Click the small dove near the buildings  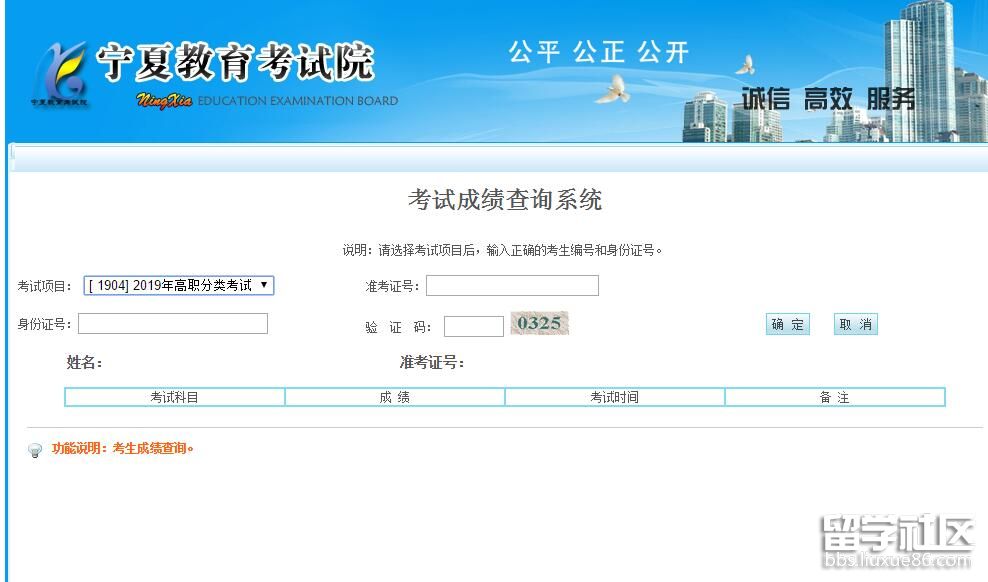pyautogui.click(x=745, y=66)
